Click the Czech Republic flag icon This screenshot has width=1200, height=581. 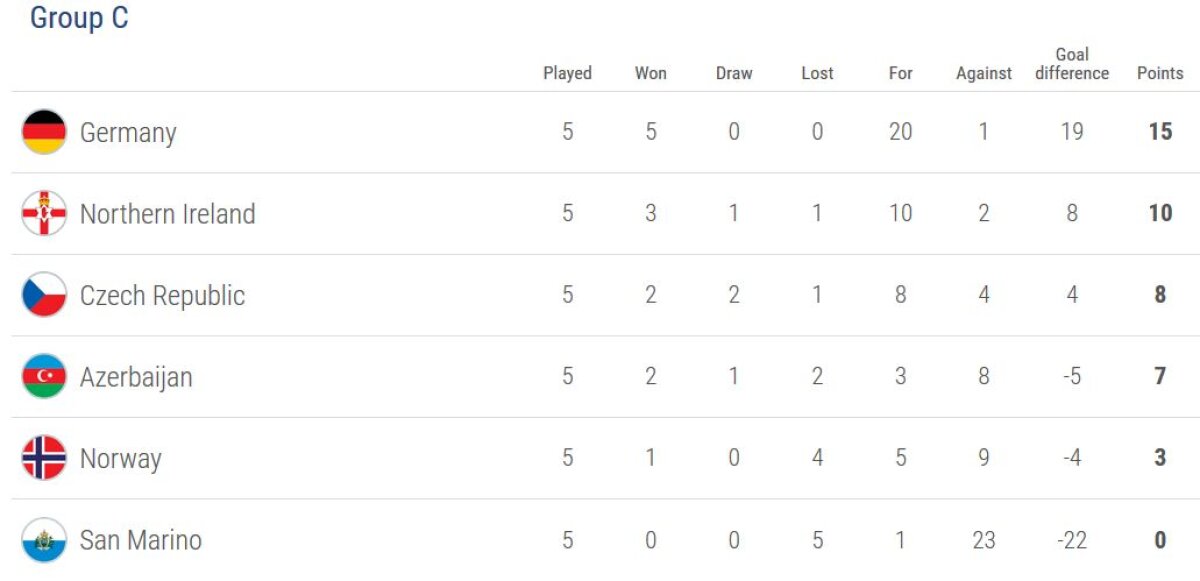click(x=44, y=295)
